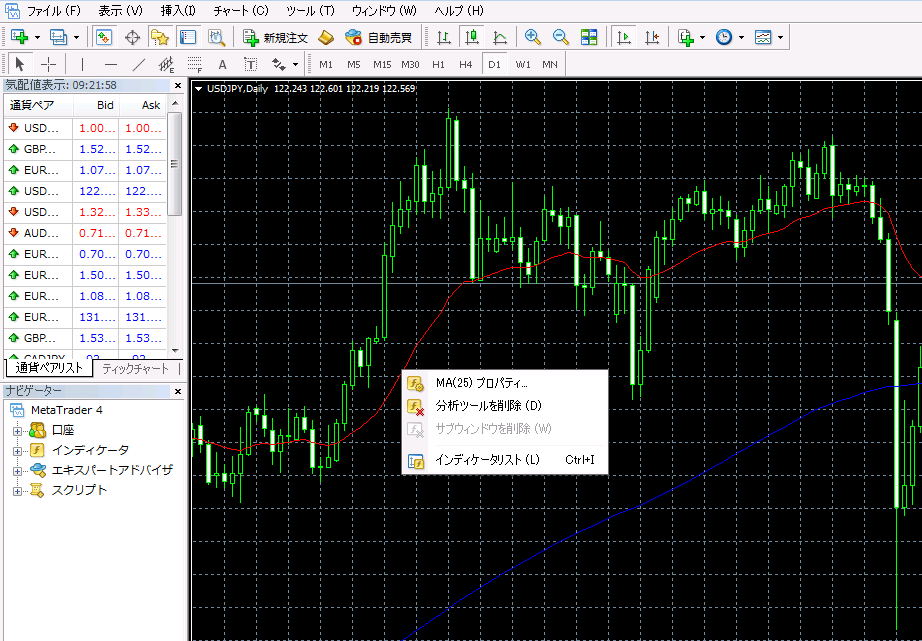Open the 挿入(I) menu
The height and width of the screenshot is (641, 922).
pos(178,11)
